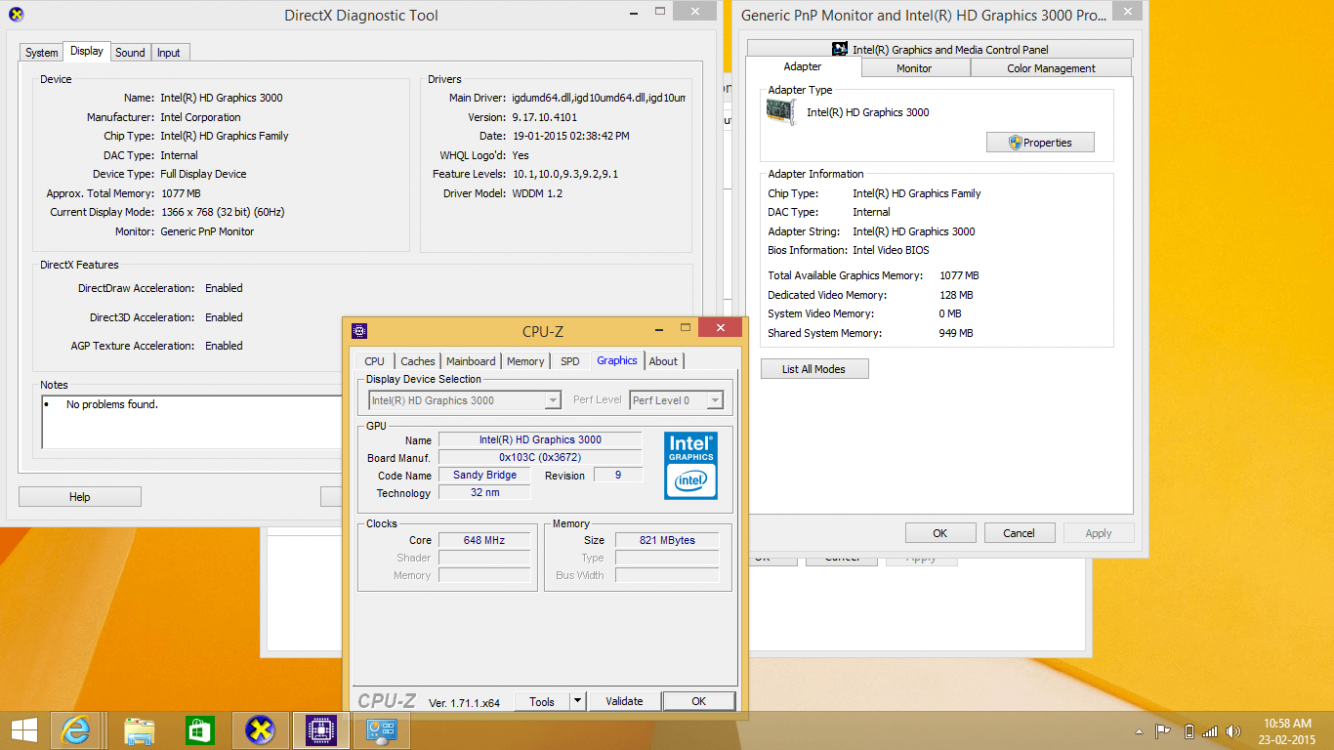Click the network signal icon in the tray

(x=1209, y=731)
